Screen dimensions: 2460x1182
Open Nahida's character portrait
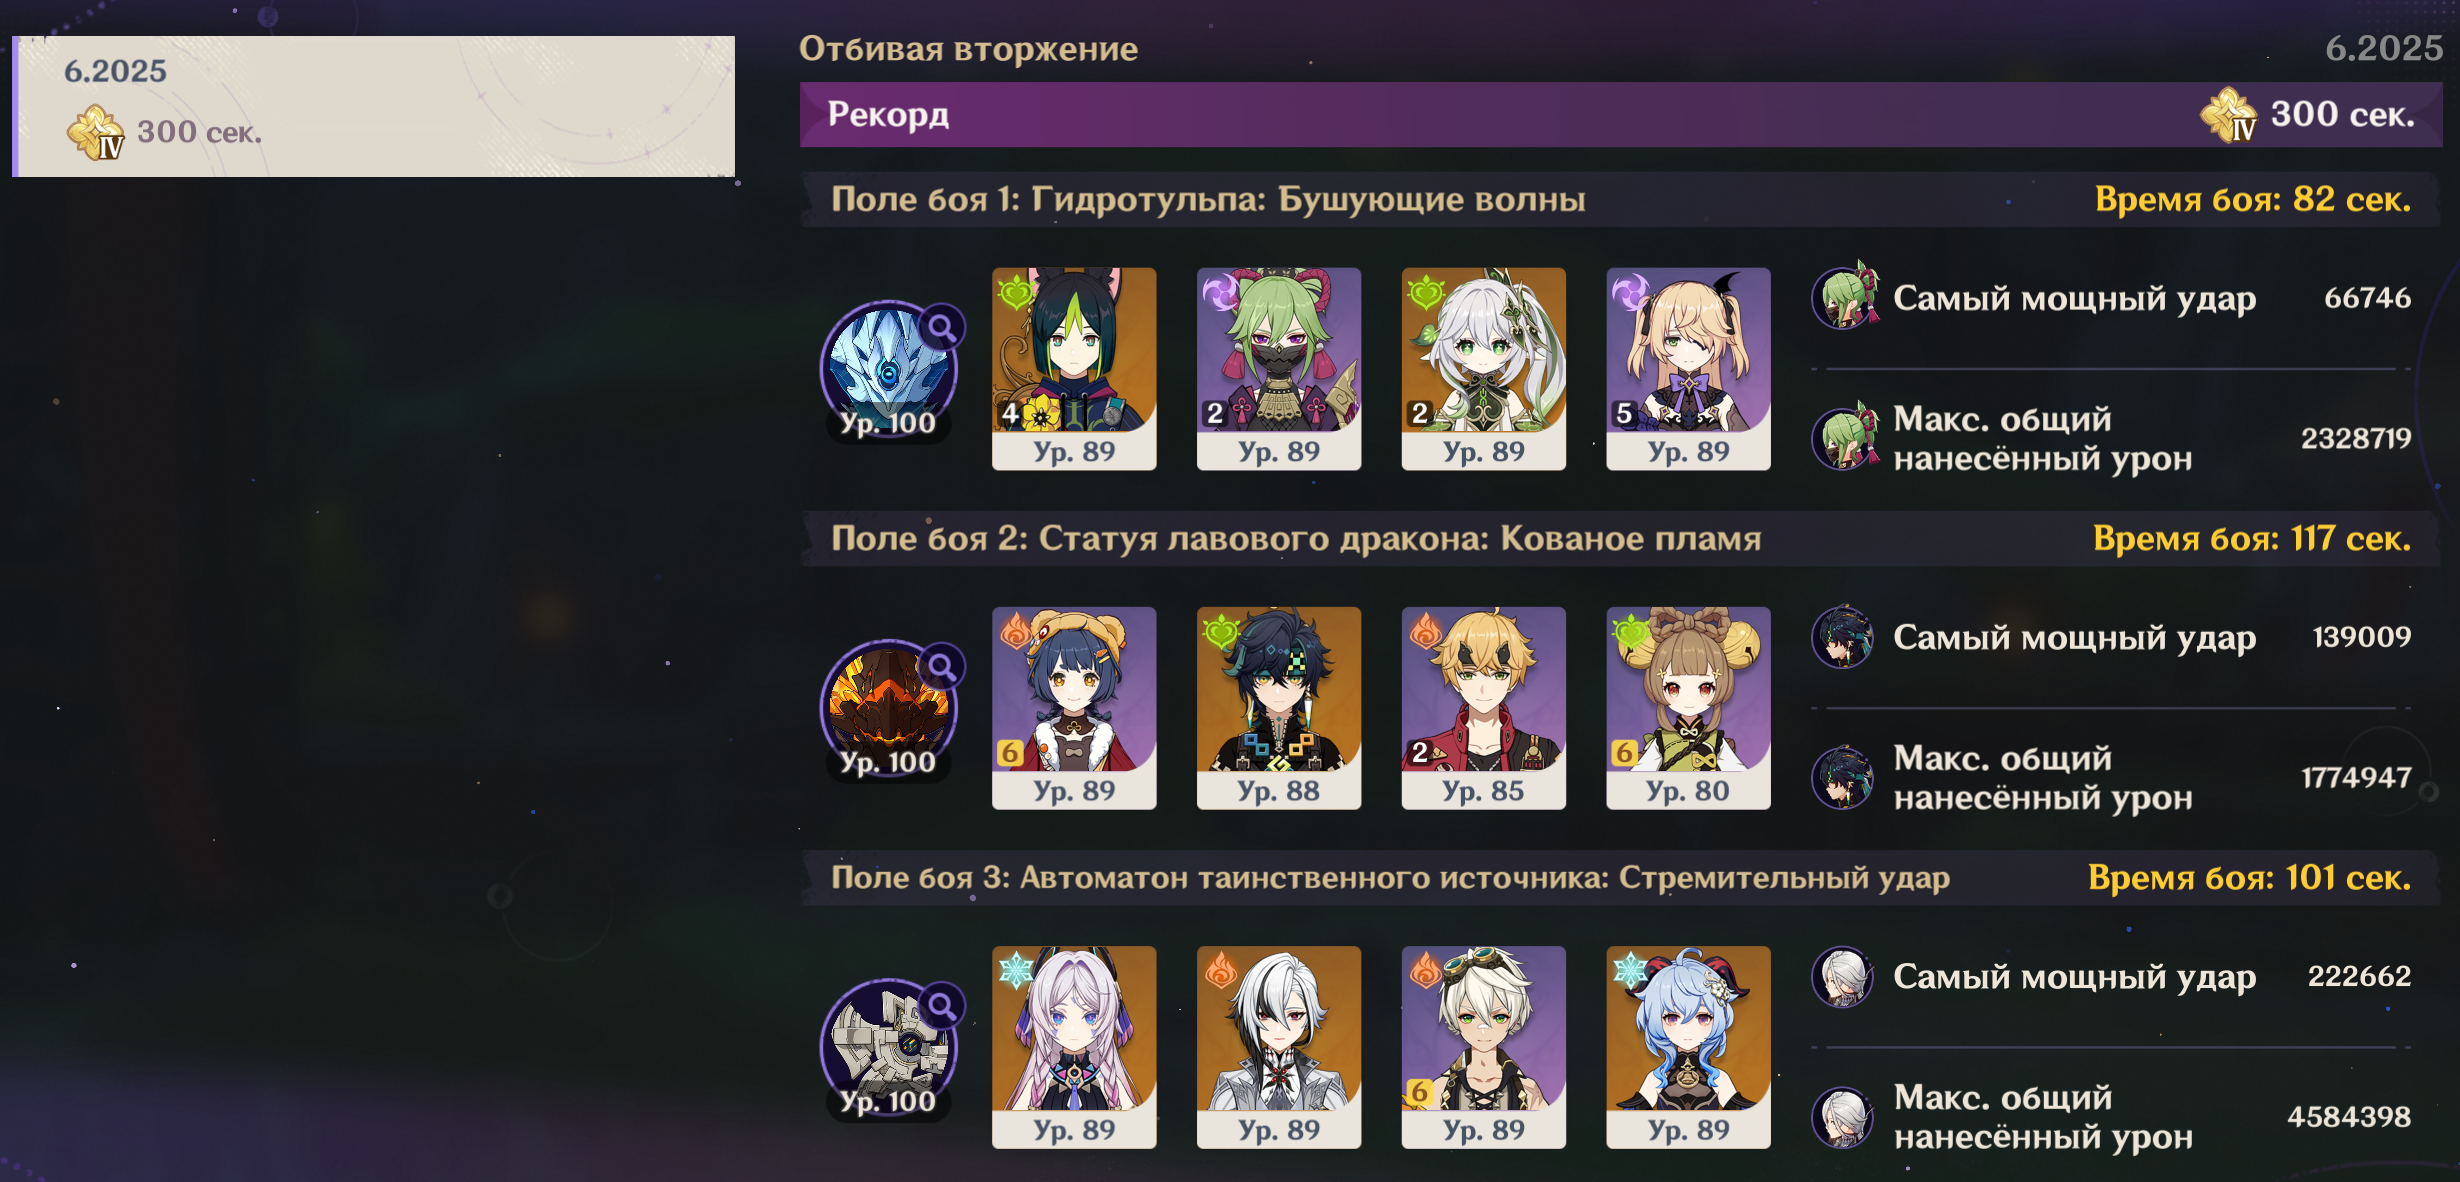[x=1484, y=368]
